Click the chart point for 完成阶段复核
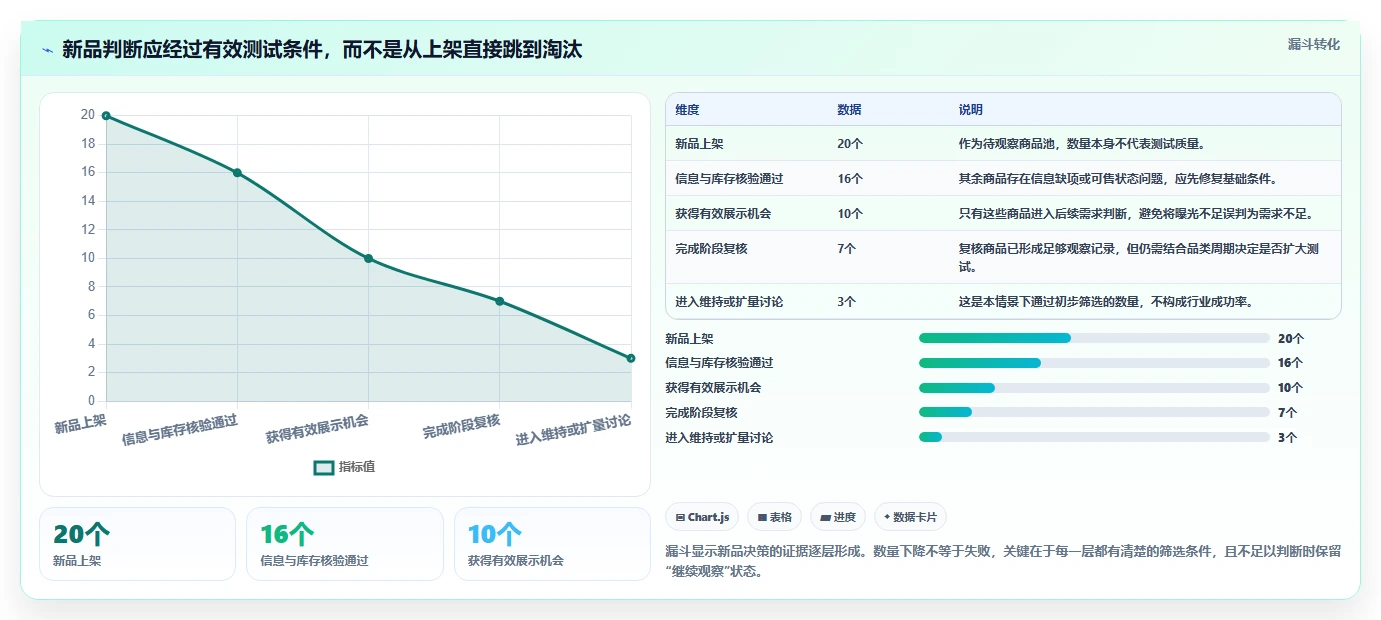This screenshot has height=620, width=1381. 499,301
